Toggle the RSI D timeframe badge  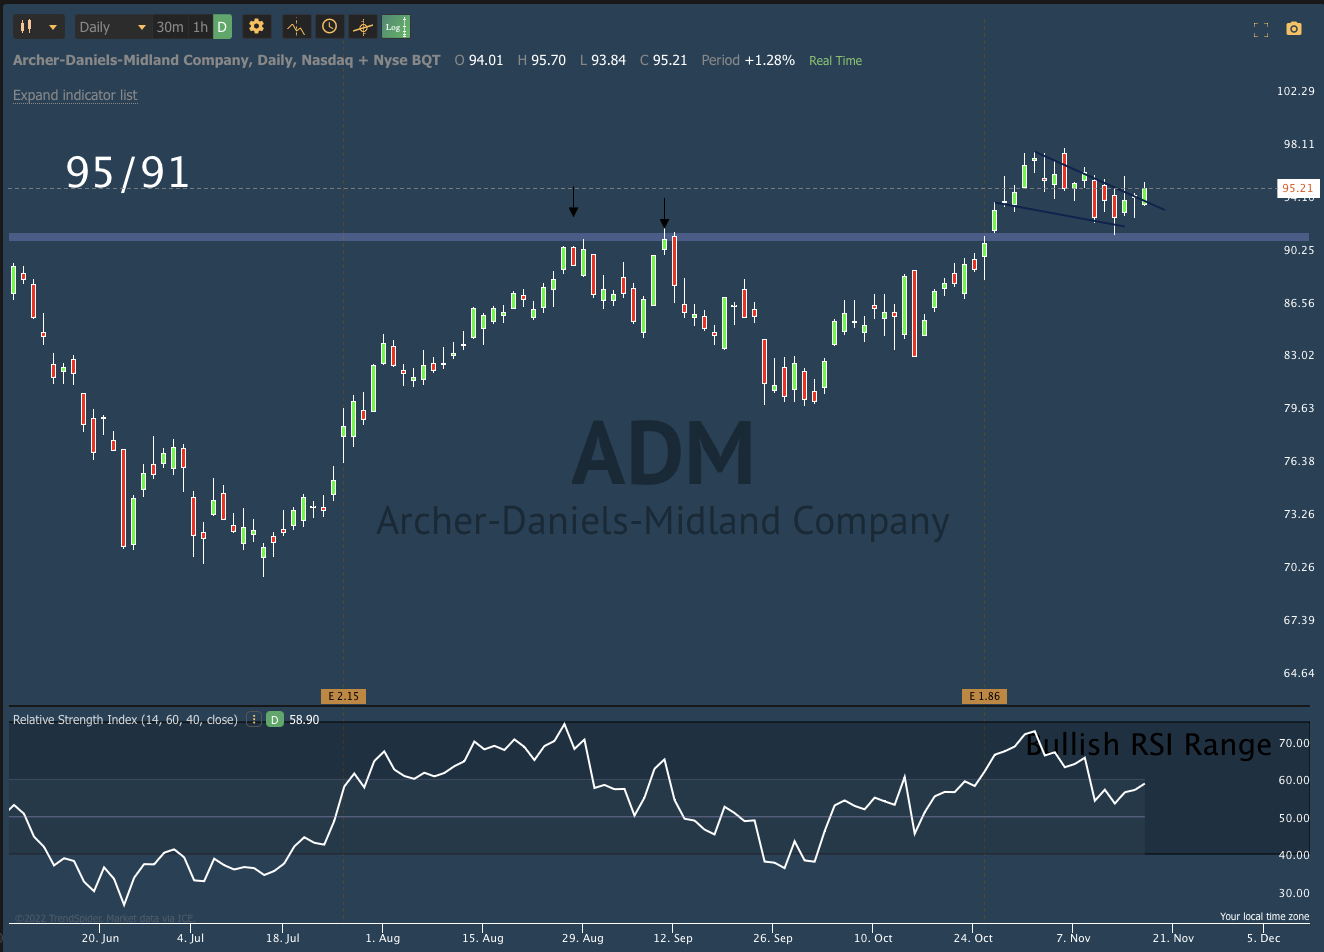coord(273,719)
